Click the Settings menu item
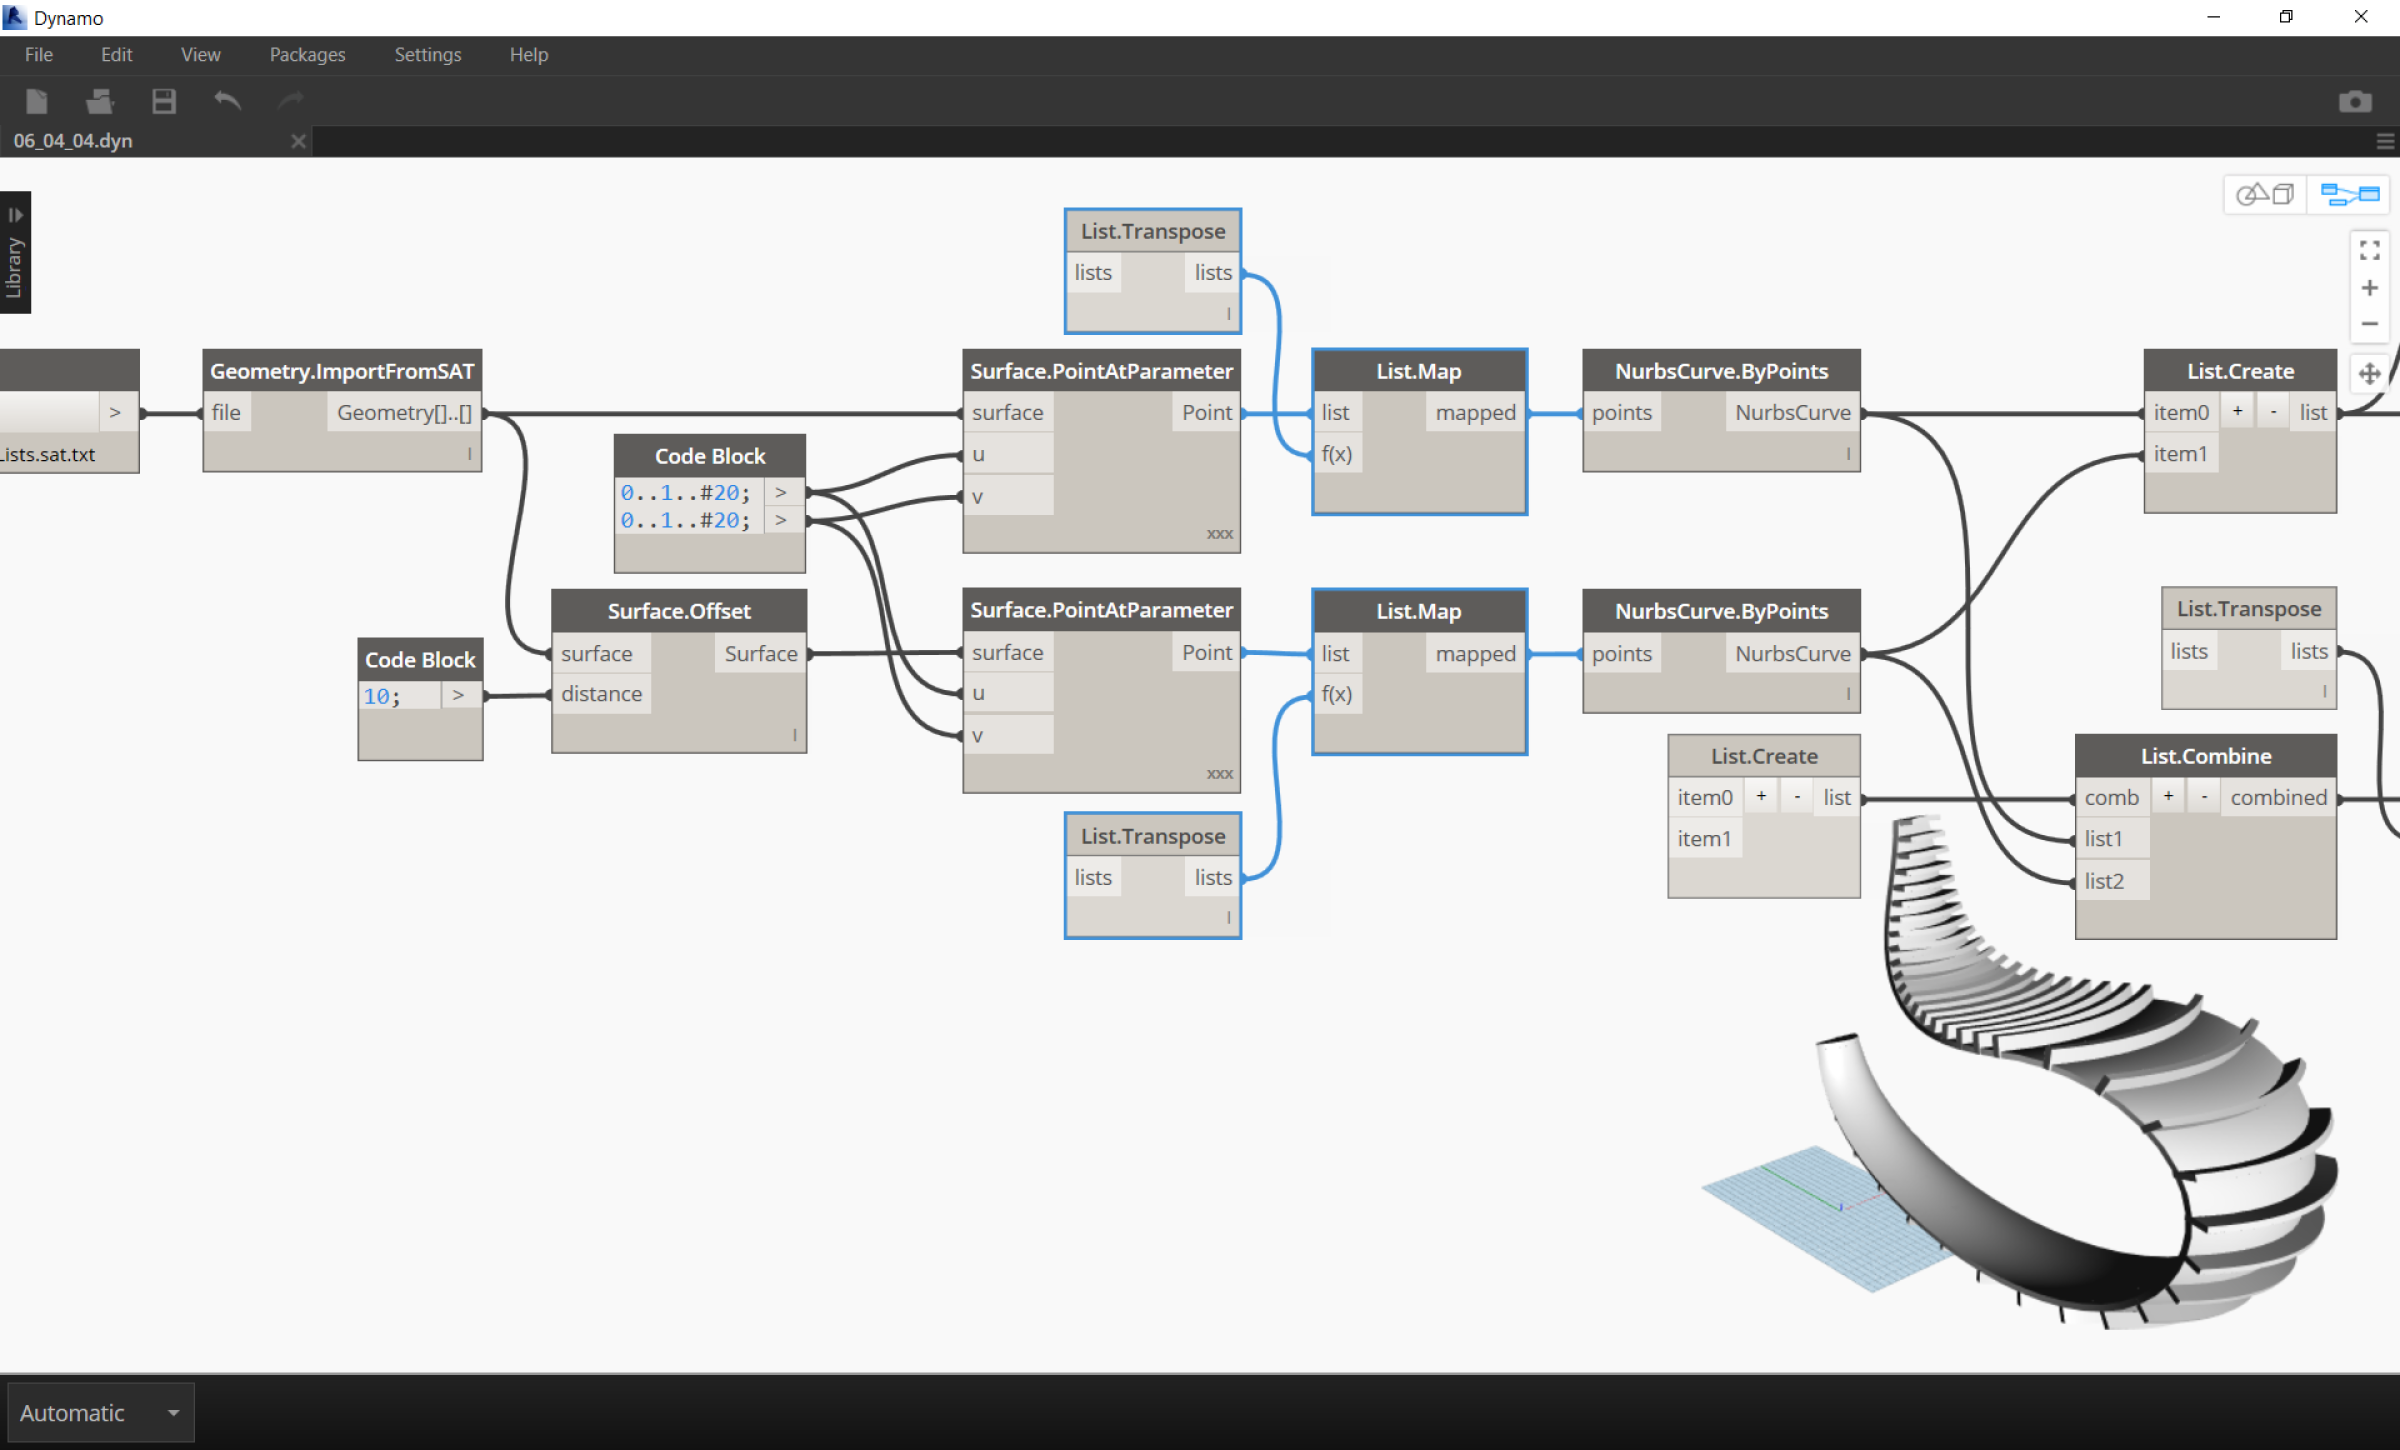The height and width of the screenshot is (1450, 2400). coord(427,53)
